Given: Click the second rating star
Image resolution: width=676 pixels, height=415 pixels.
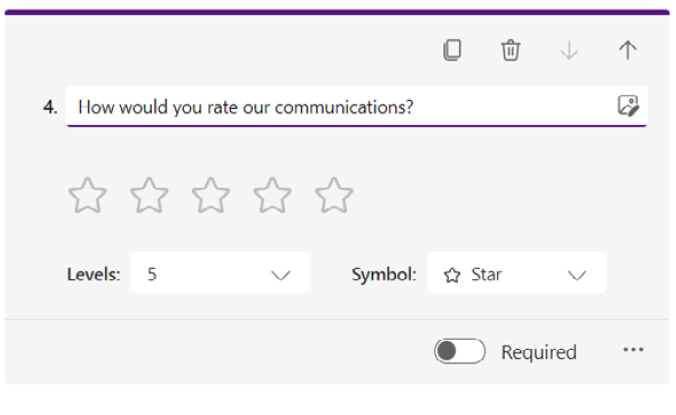Looking at the screenshot, I should coord(149,195).
